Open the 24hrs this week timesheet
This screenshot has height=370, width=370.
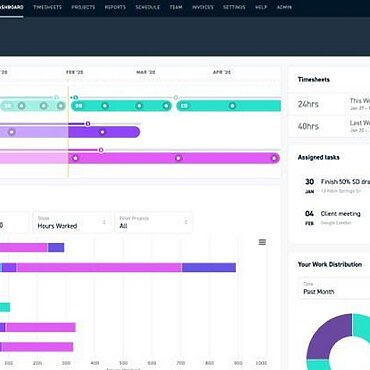point(329,104)
